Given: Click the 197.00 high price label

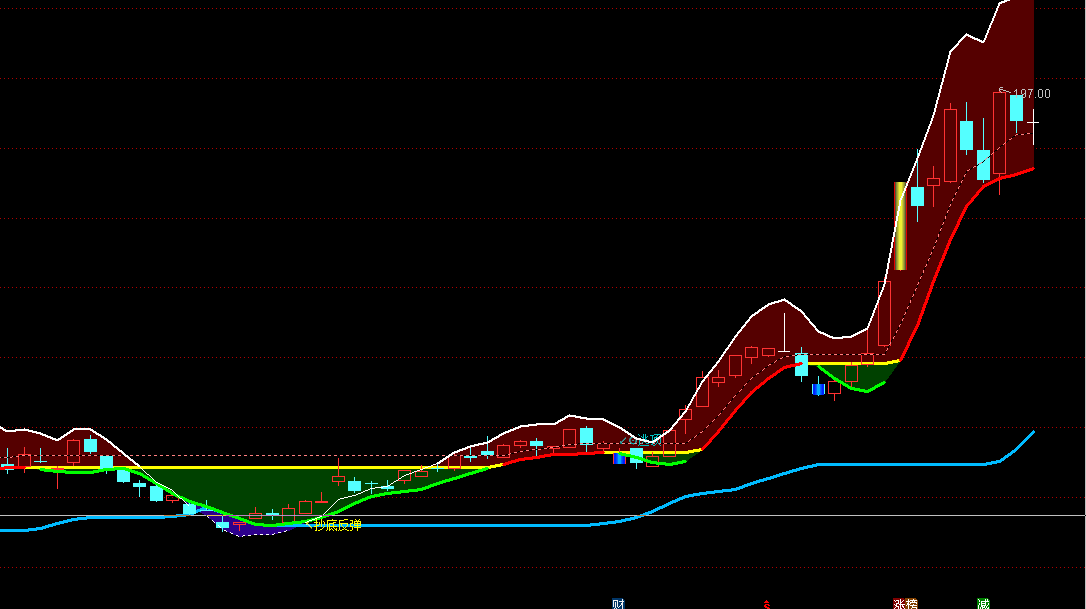Looking at the screenshot, I should (1031, 94).
